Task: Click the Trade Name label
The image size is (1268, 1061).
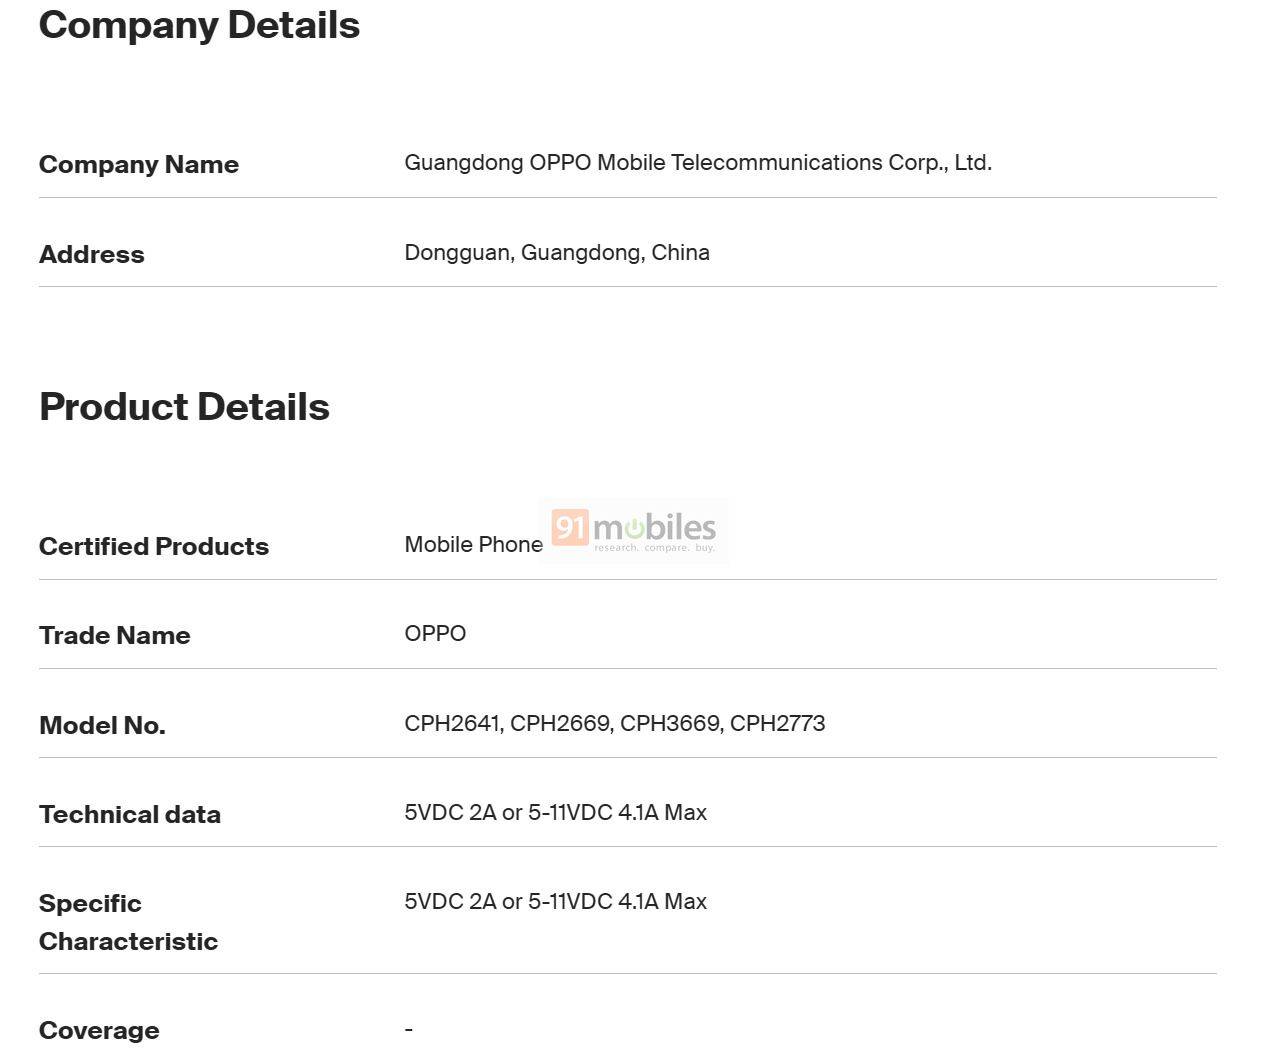Action: 115,636
